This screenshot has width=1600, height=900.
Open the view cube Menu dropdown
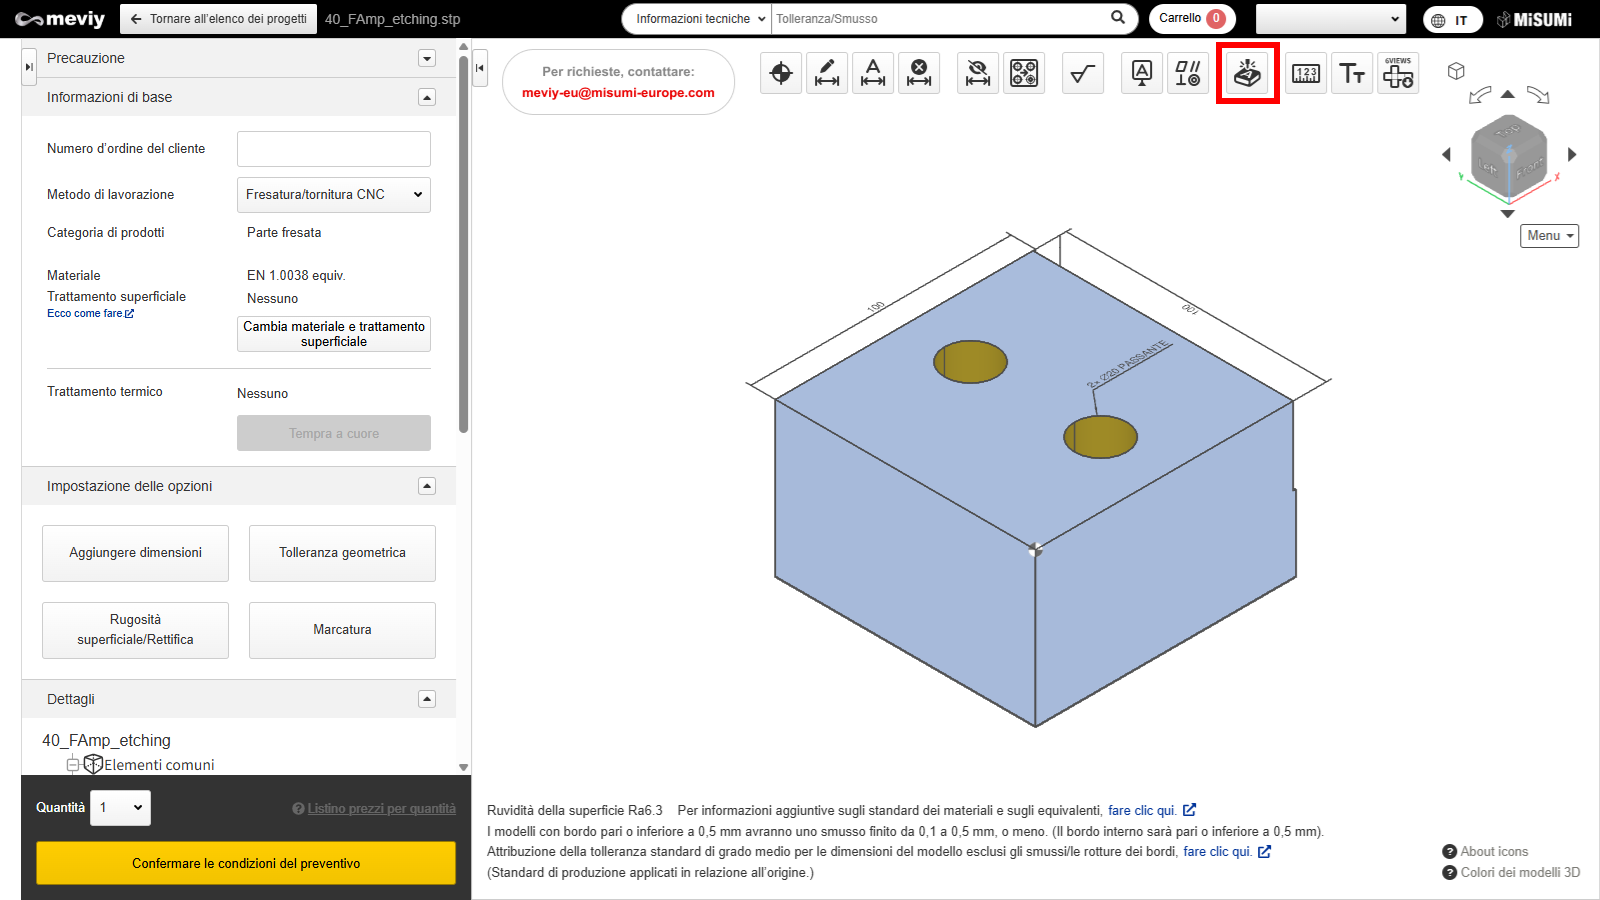[1549, 236]
